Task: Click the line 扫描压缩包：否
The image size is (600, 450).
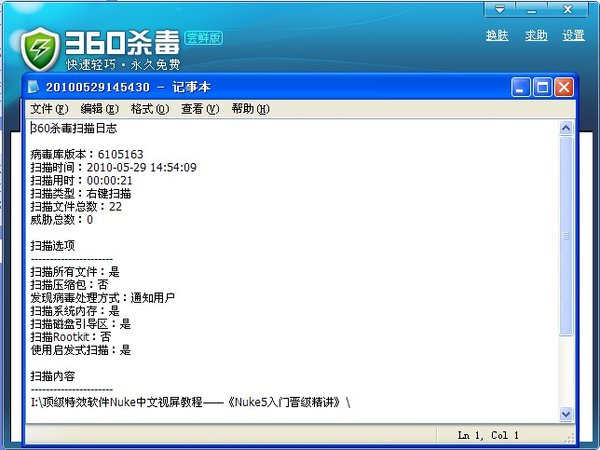Action: 69,285
